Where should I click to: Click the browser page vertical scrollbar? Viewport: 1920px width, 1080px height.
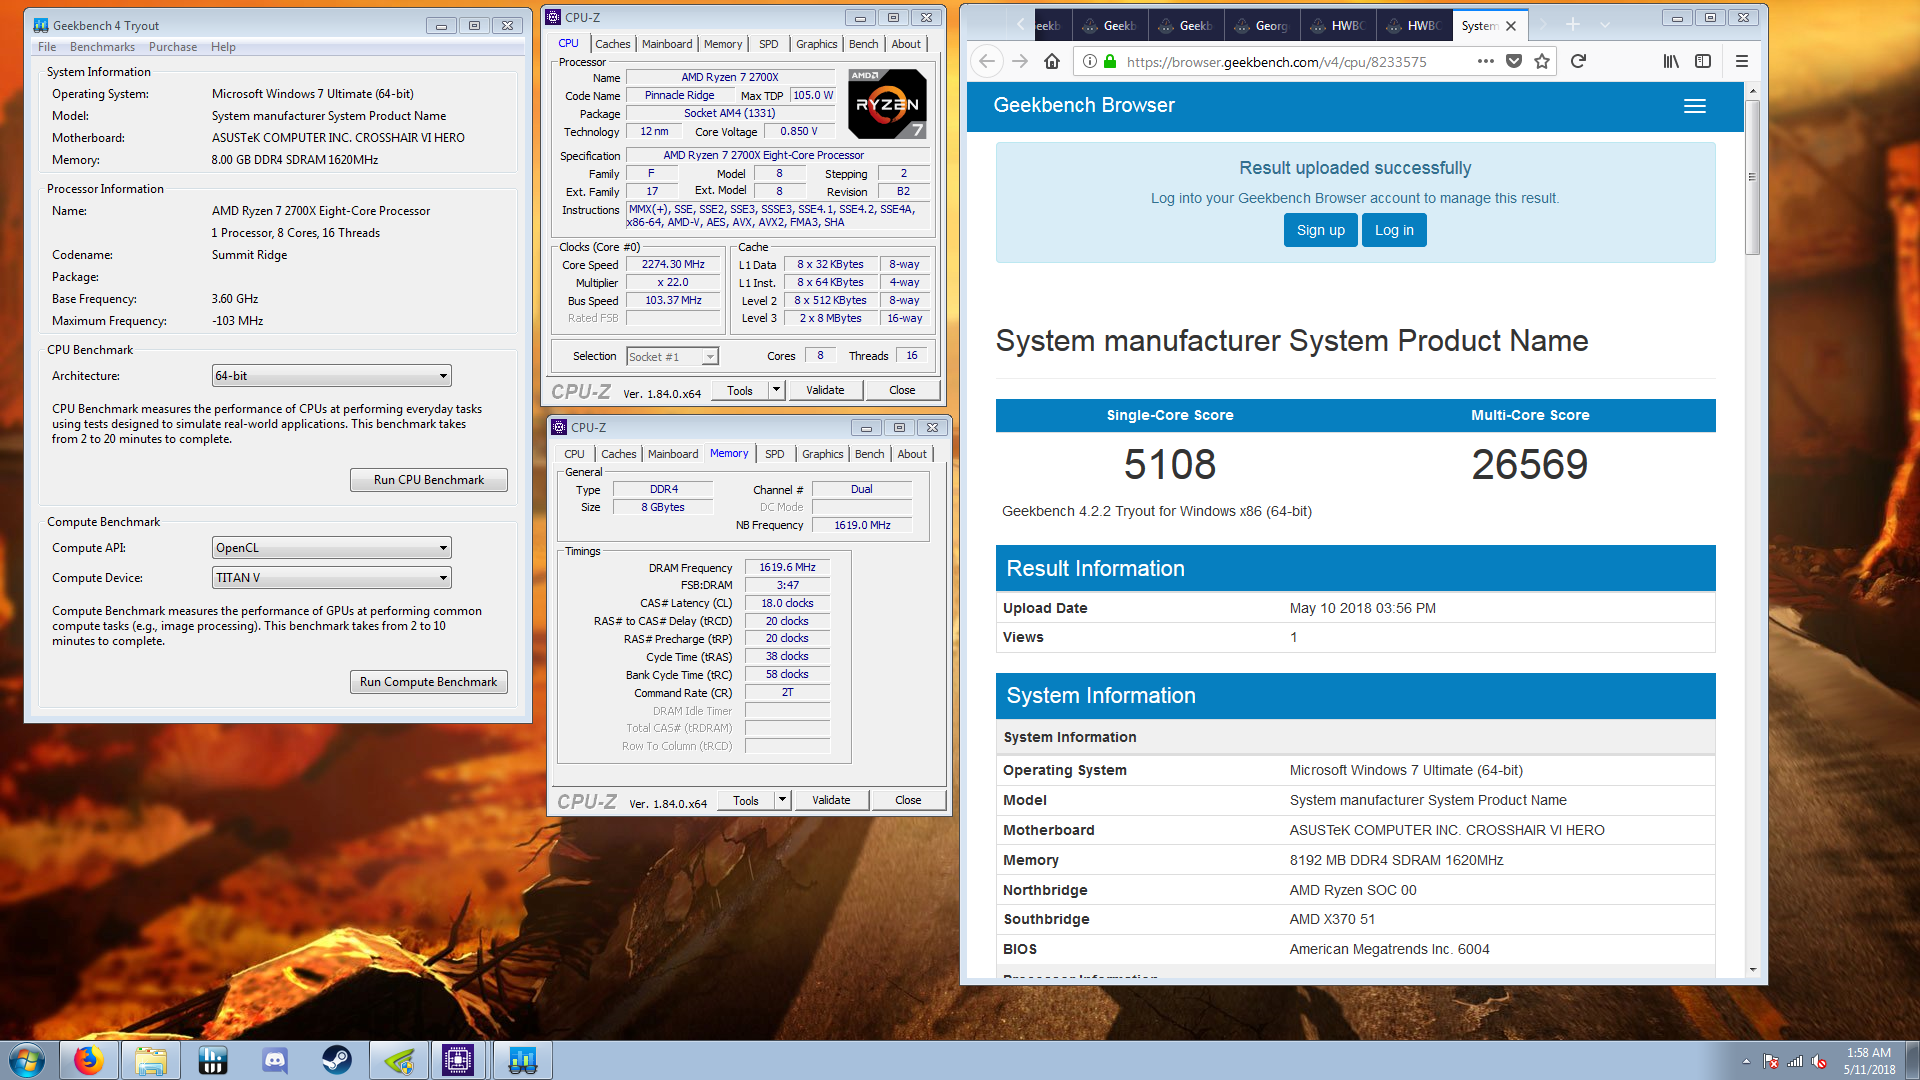[x=1752, y=177]
